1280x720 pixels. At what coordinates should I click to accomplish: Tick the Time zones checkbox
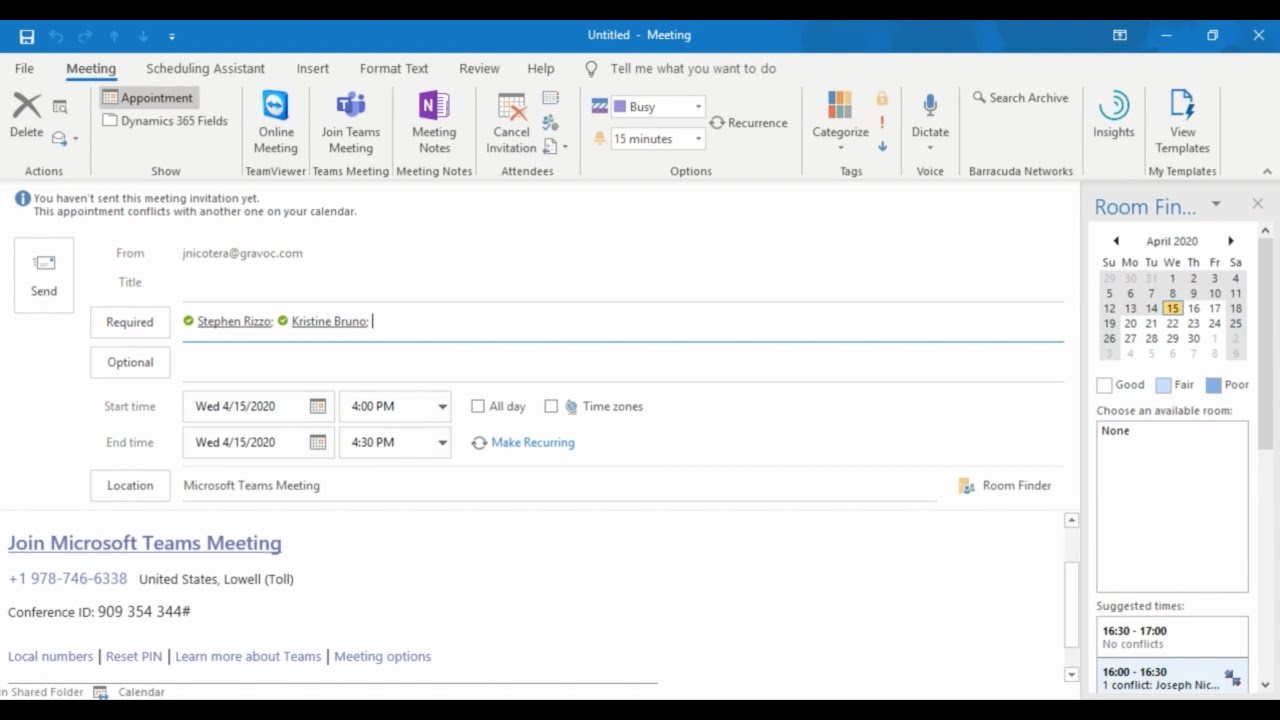tap(551, 406)
